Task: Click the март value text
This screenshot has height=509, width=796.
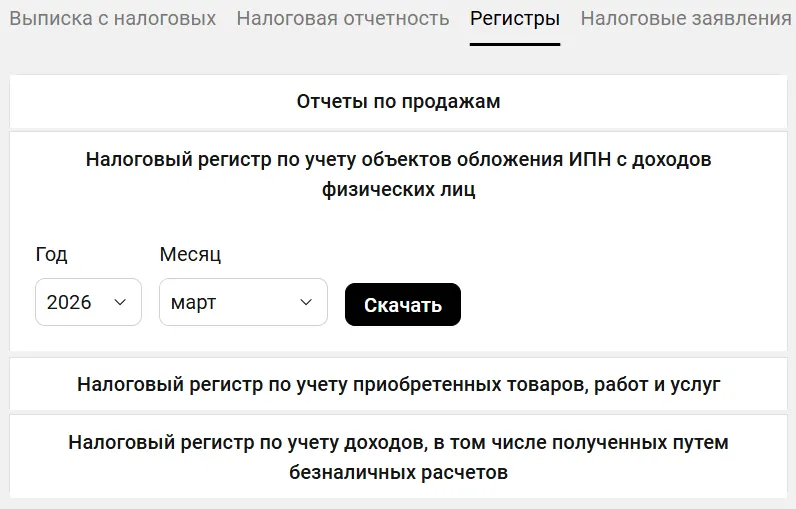Action: pyautogui.click(x=193, y=302)
